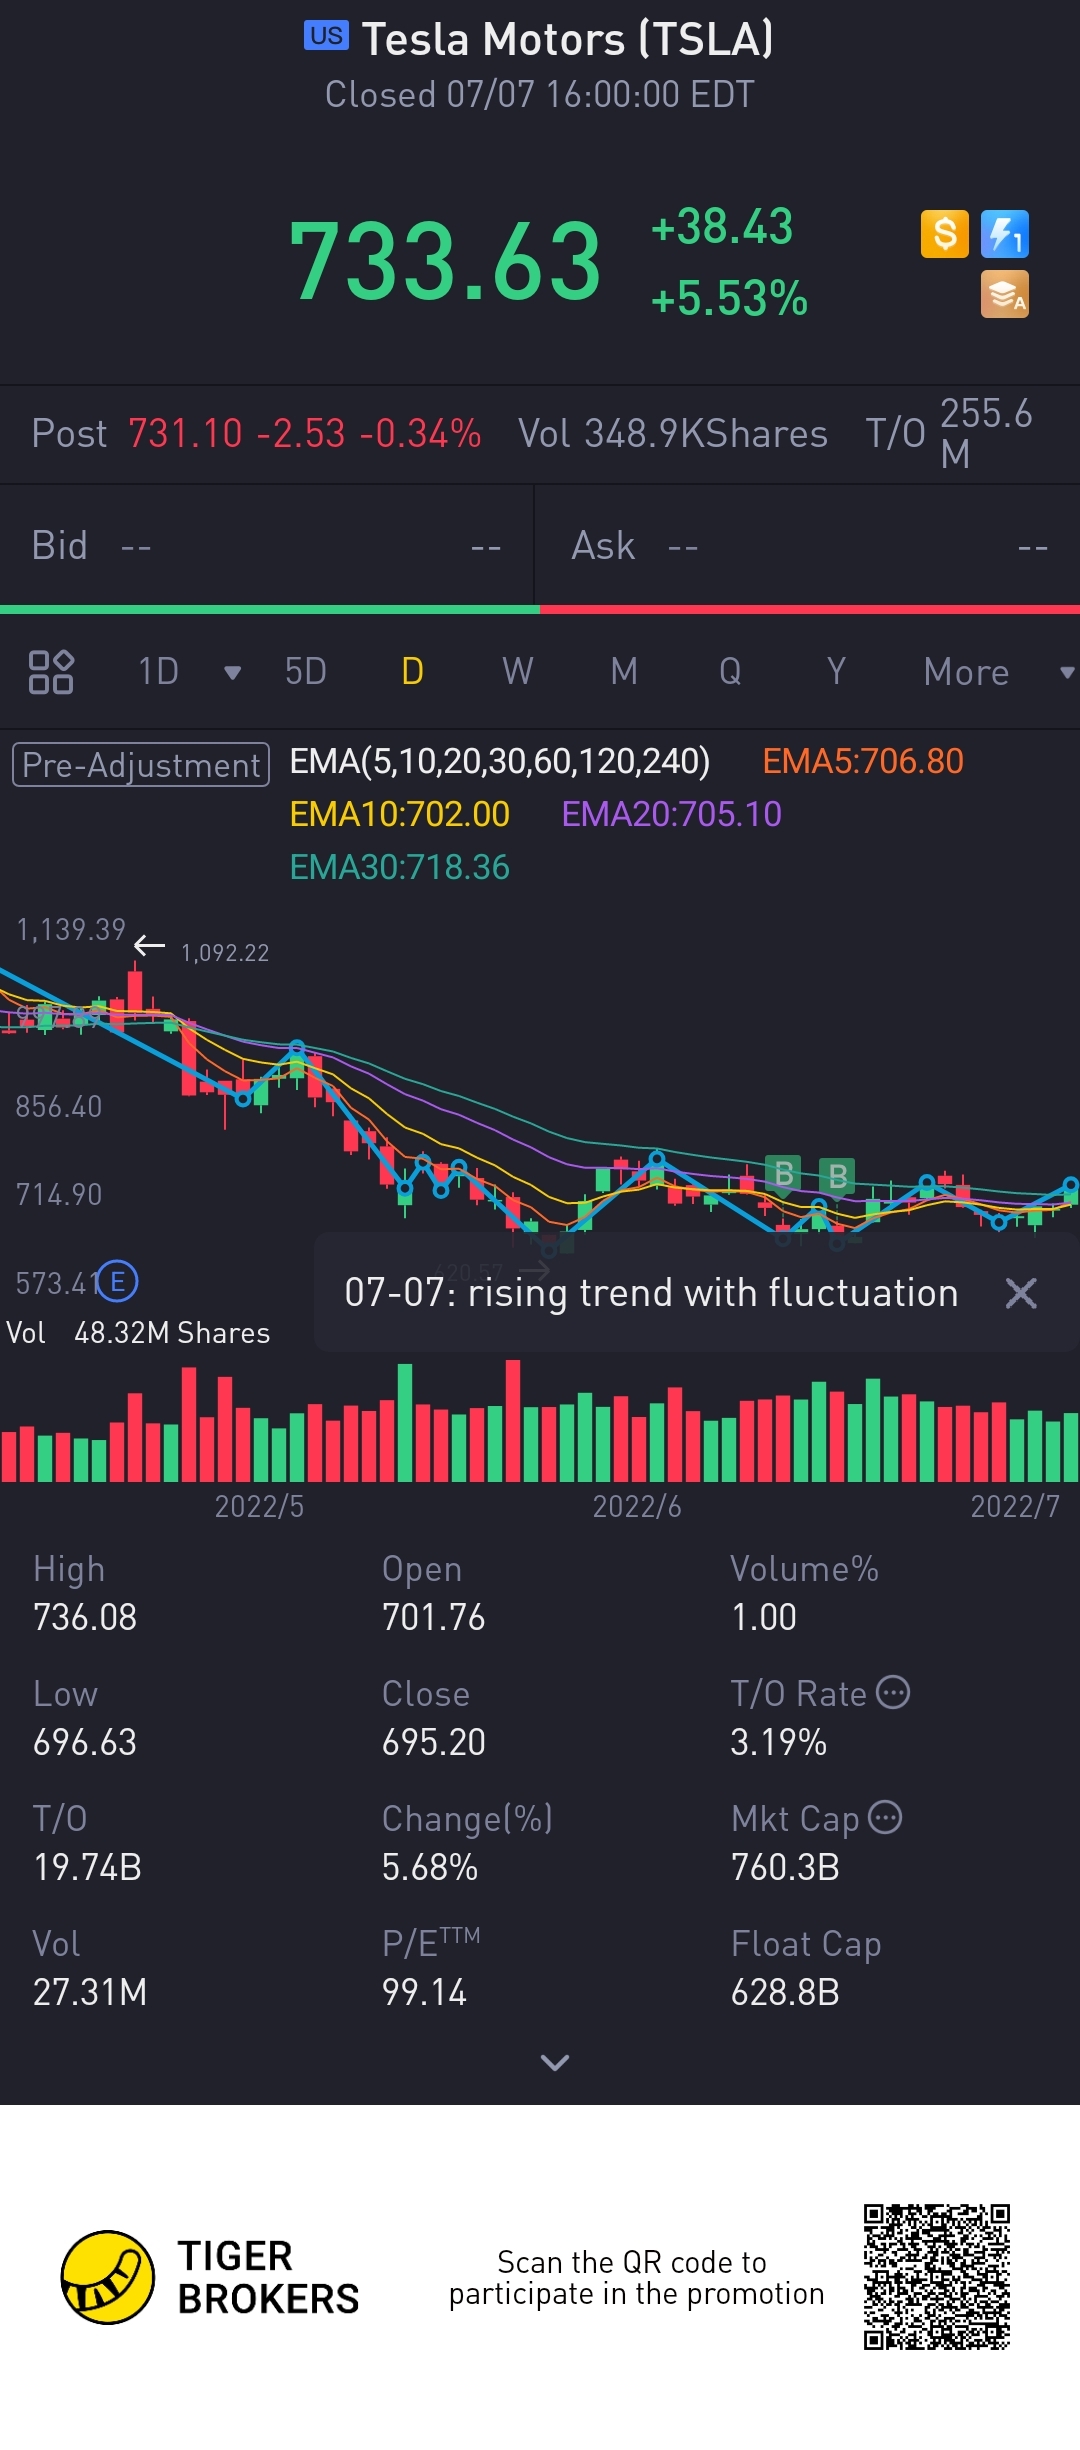Open the 1D timeframe dropdown arrow
This screenshot has width=1080, height=2450.
[233, 673]
